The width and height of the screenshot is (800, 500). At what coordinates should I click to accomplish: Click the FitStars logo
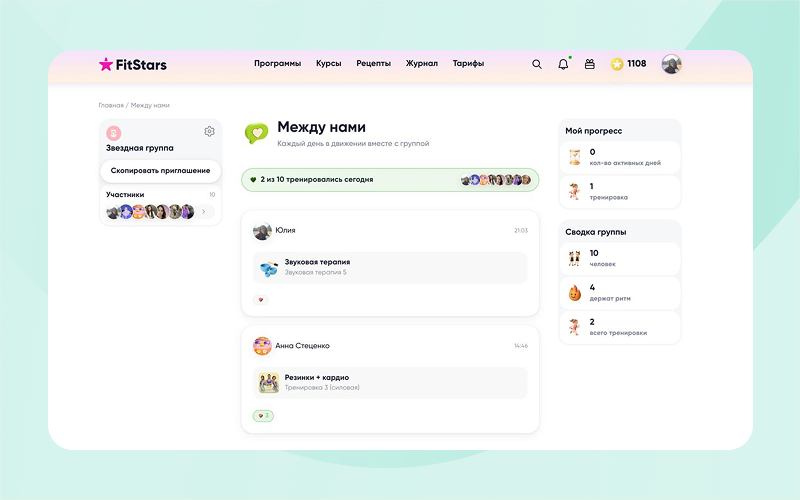click(x=133, y=64)
